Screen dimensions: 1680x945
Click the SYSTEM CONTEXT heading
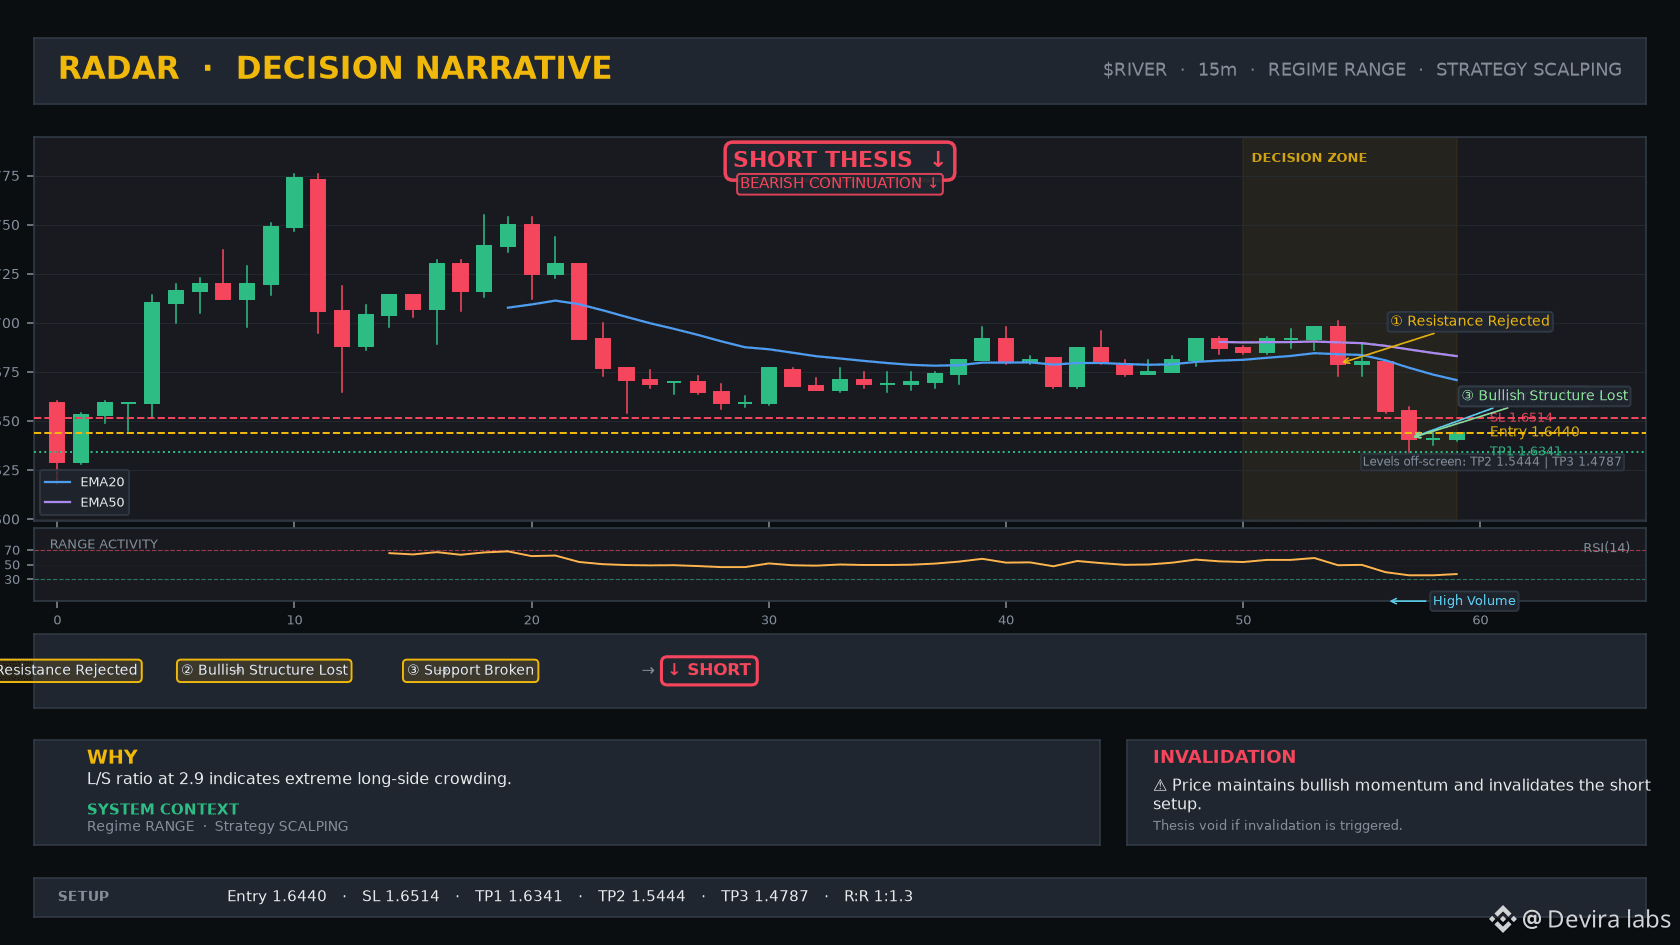pyautogui.click(x=163, y=809)
